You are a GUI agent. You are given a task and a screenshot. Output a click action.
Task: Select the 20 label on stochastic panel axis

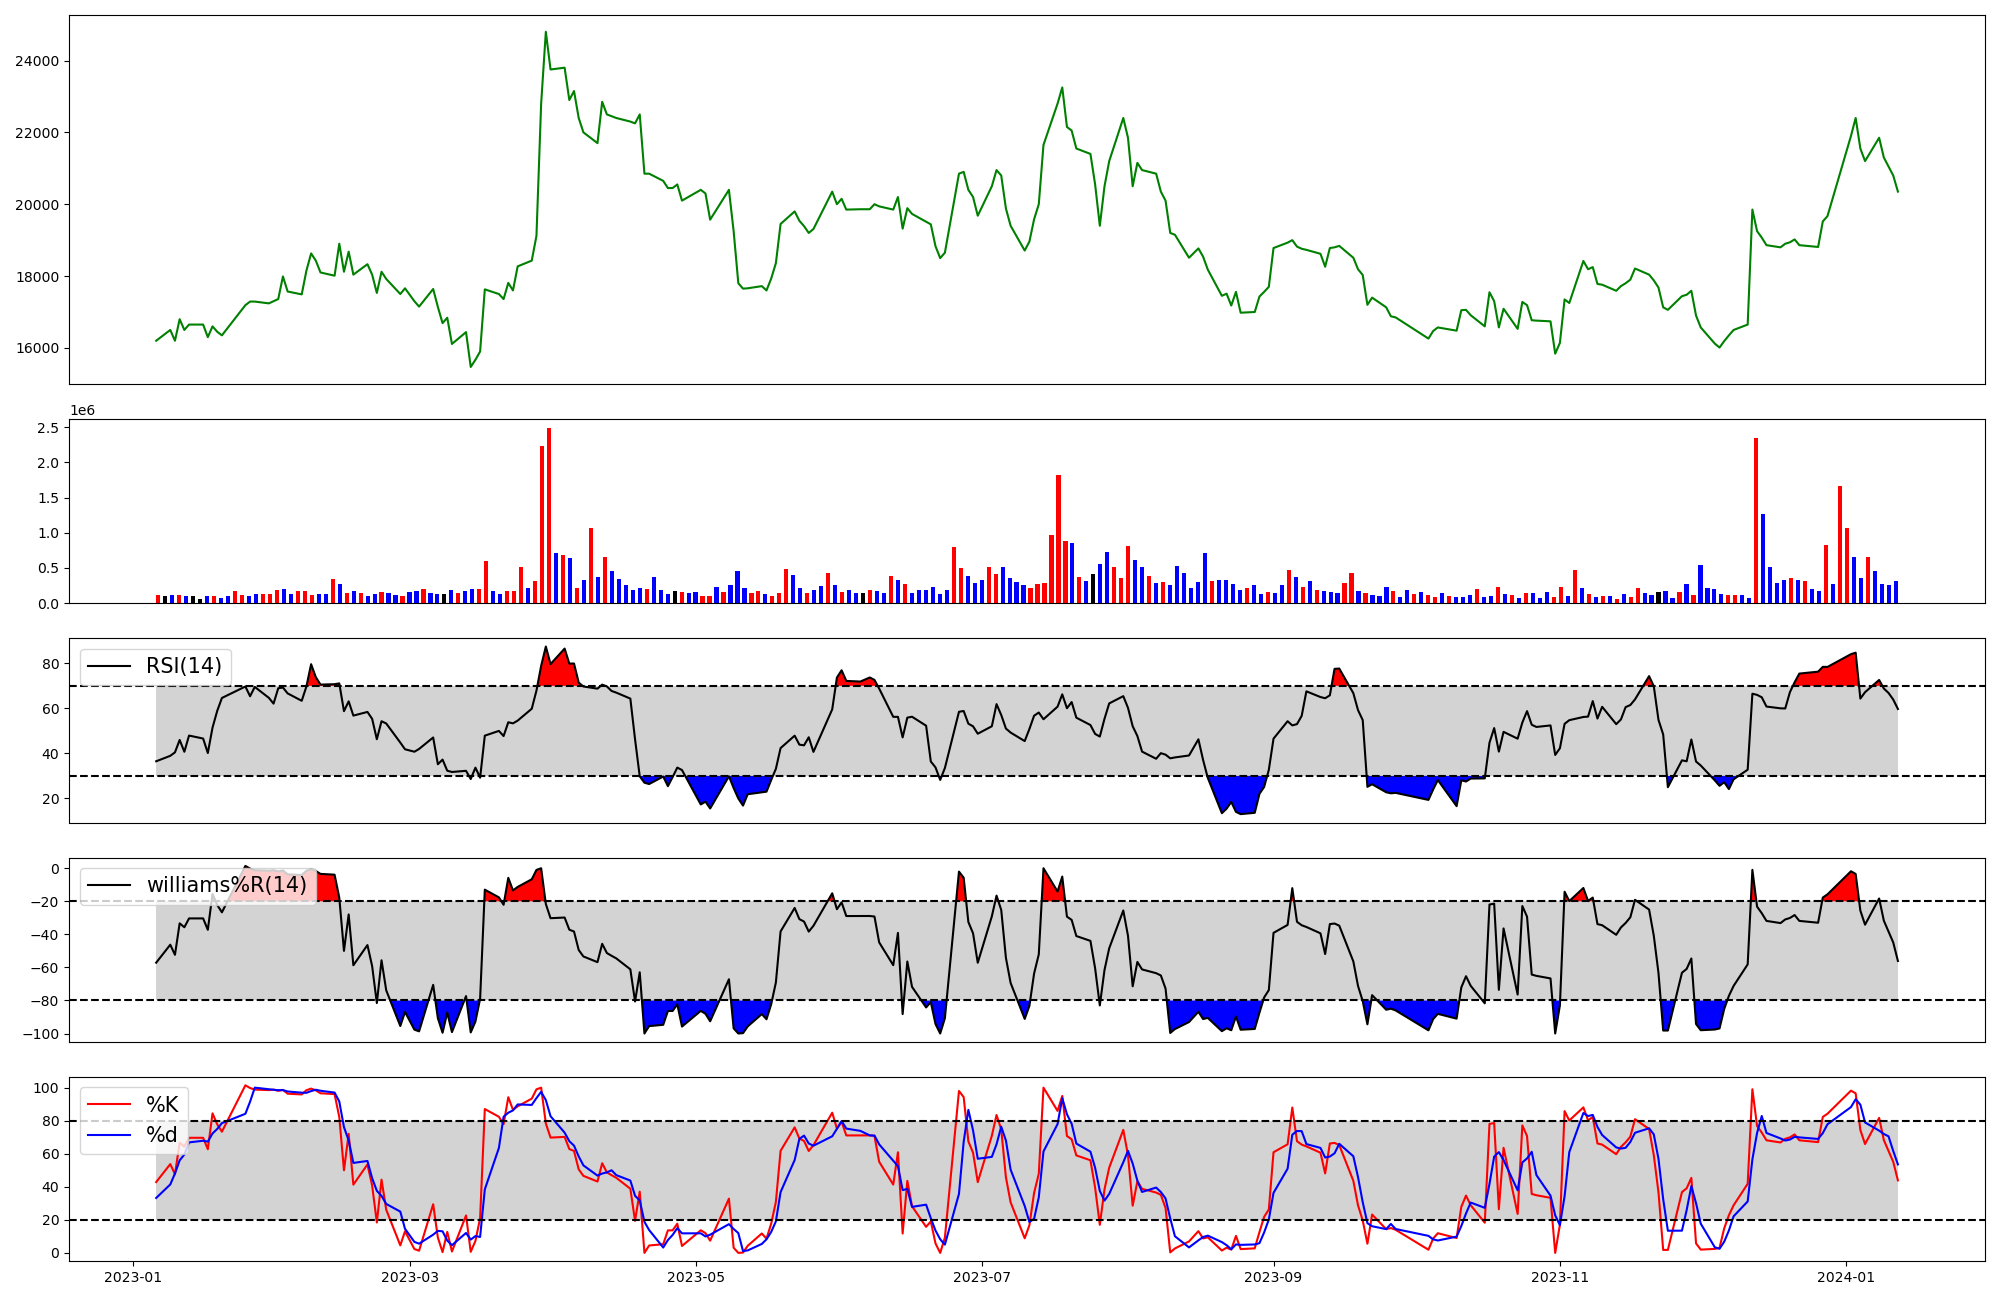tap(51, 1220)
